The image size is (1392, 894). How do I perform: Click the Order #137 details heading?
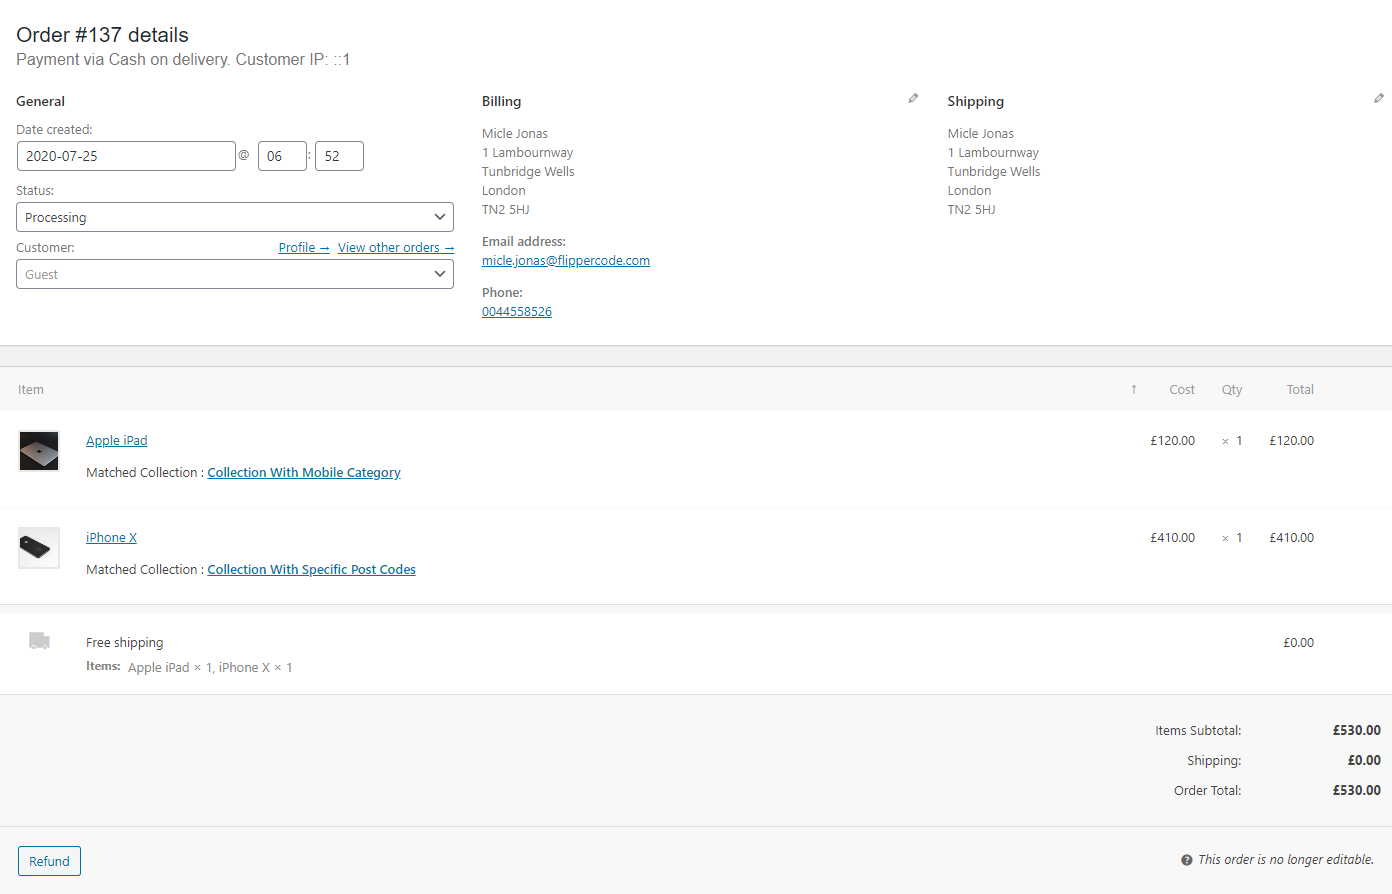pos(102,35)
